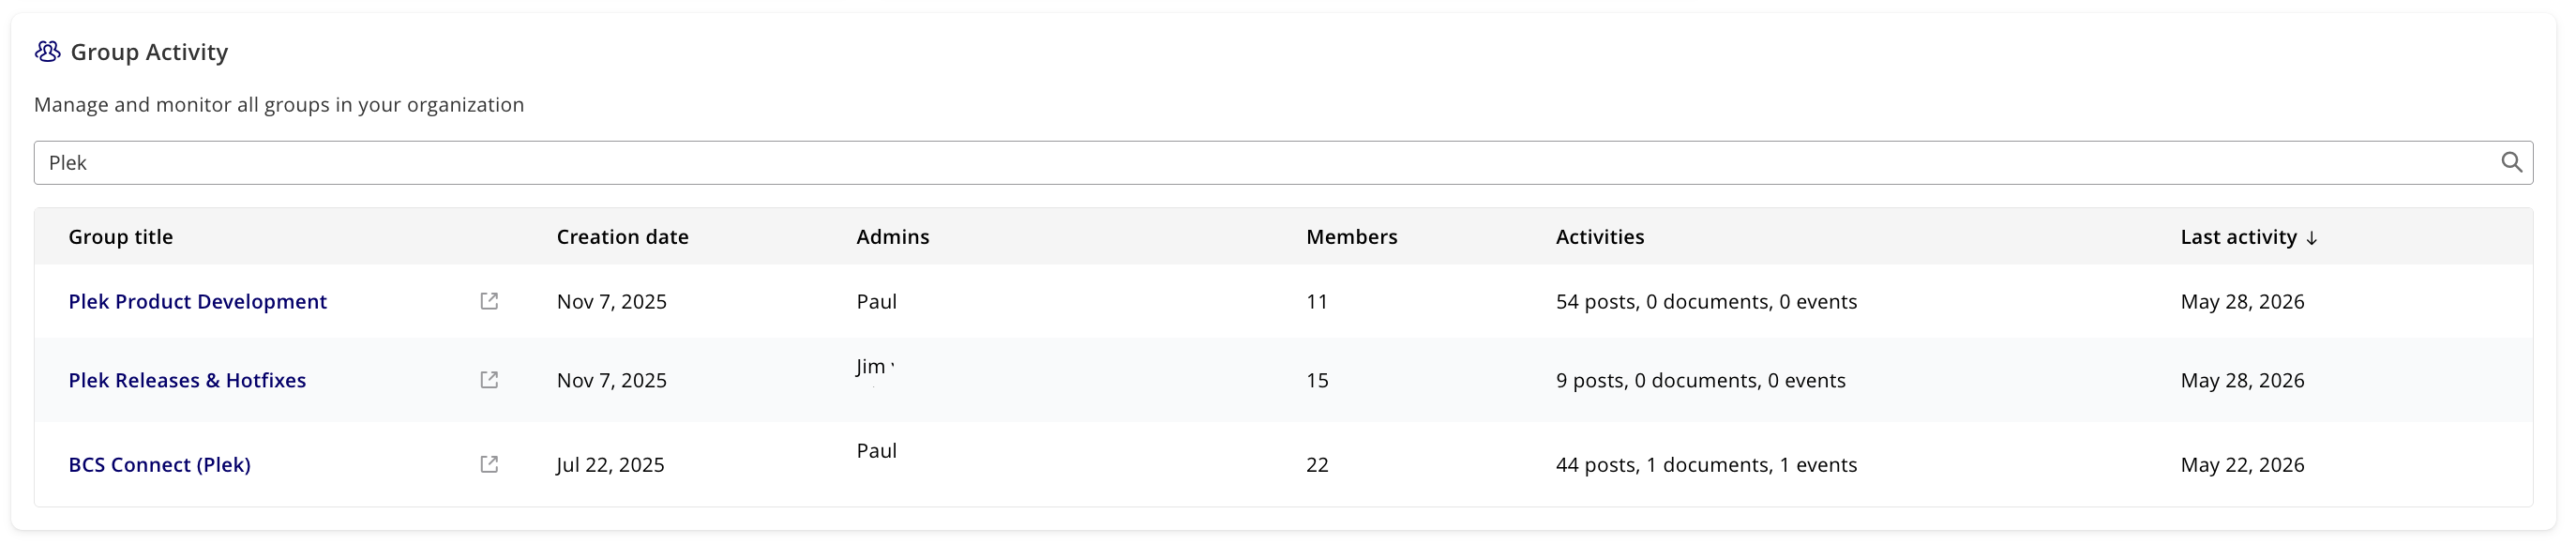The image size is (2576, 544).
Task: Open Plek Product Development external link icon
Action: click(x=489, y=301)
